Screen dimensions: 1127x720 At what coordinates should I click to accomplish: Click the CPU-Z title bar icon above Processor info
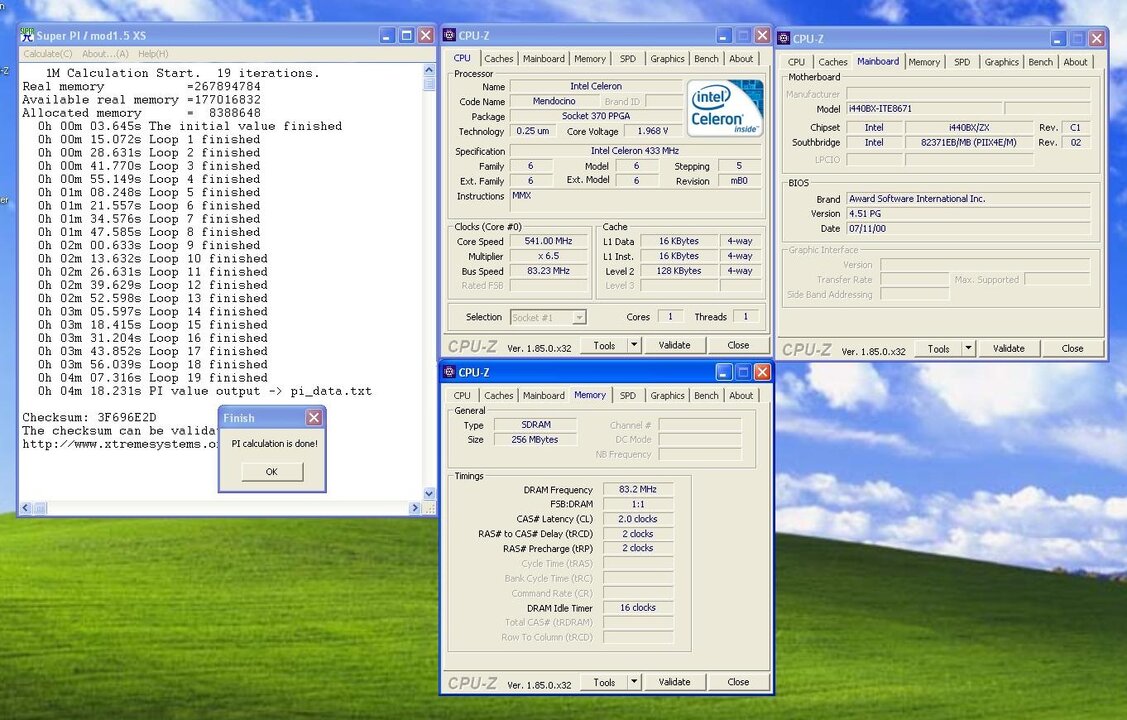click(x=449, y=34)
